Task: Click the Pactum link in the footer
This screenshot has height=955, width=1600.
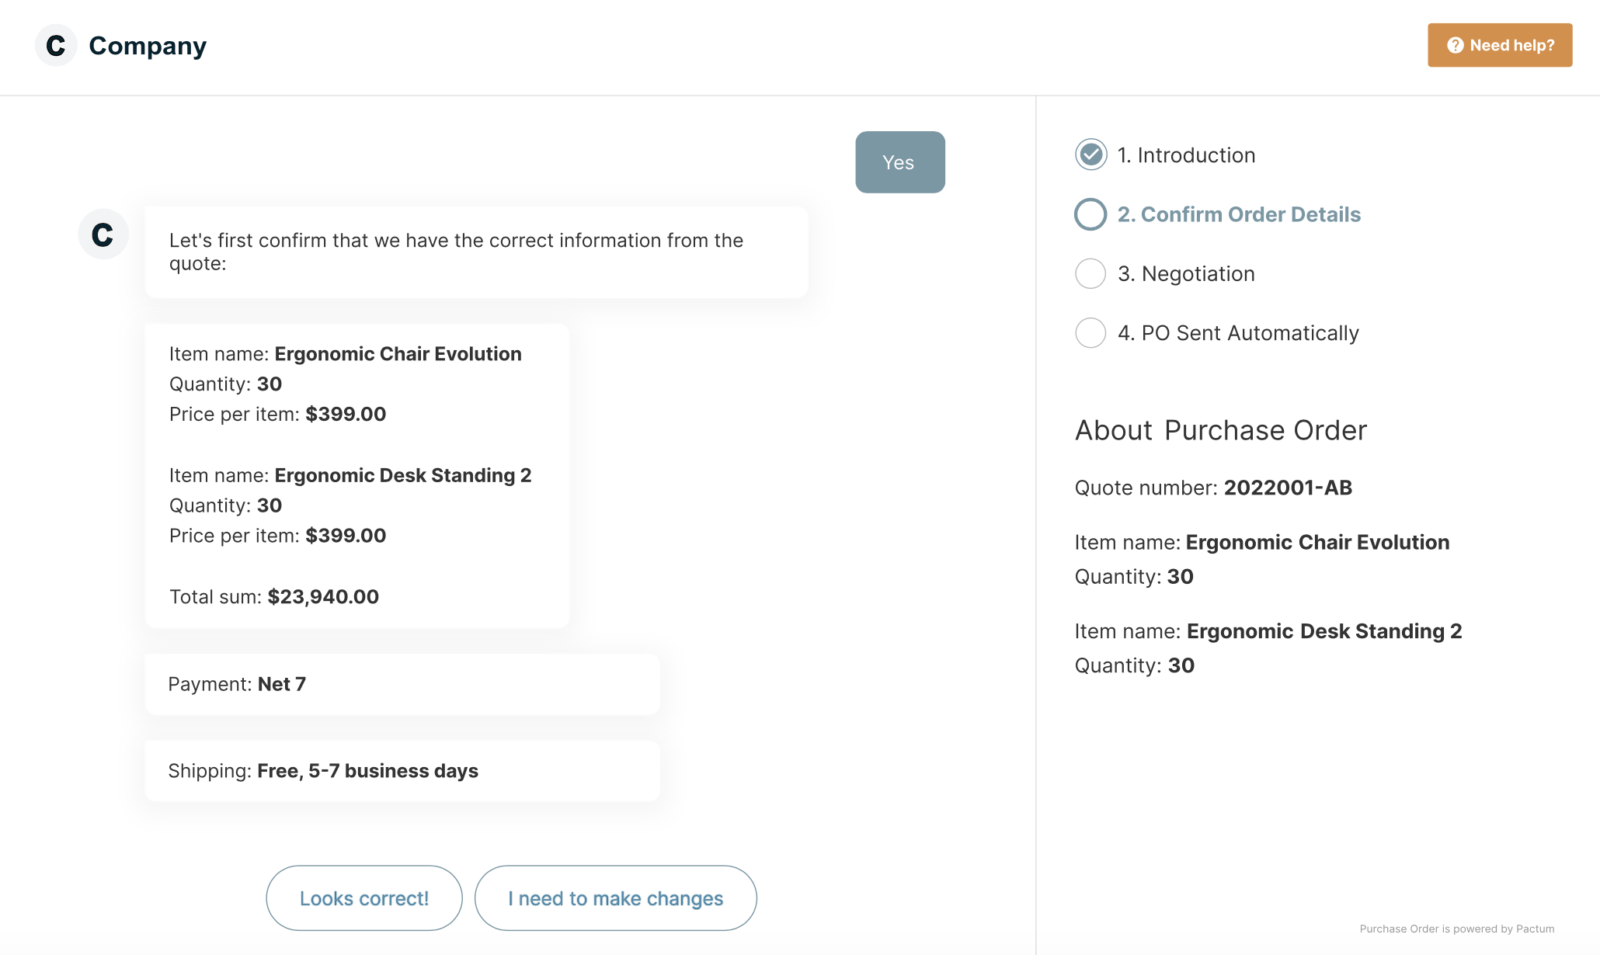Action: point(1537,929)
